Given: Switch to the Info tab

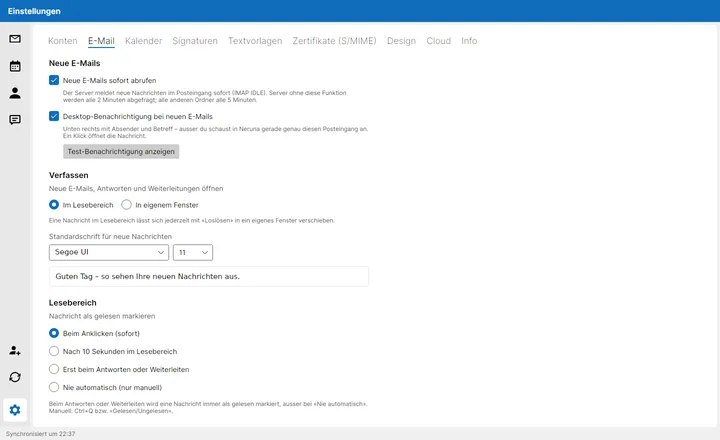Looking at the screenshot, I should (469, 41).
